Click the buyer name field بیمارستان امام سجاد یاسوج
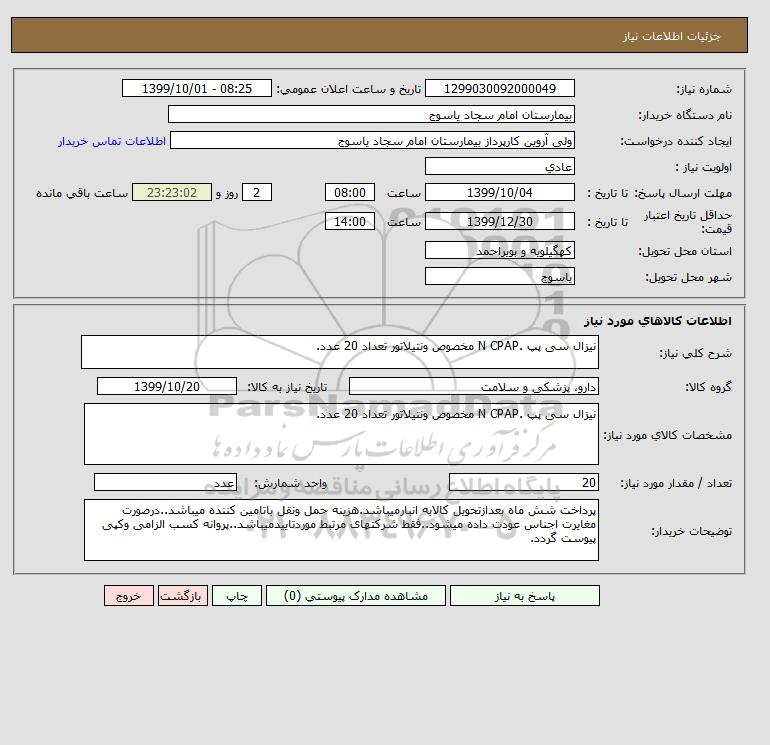The height and width of the screenshot is (745, 770). [371, 114]
